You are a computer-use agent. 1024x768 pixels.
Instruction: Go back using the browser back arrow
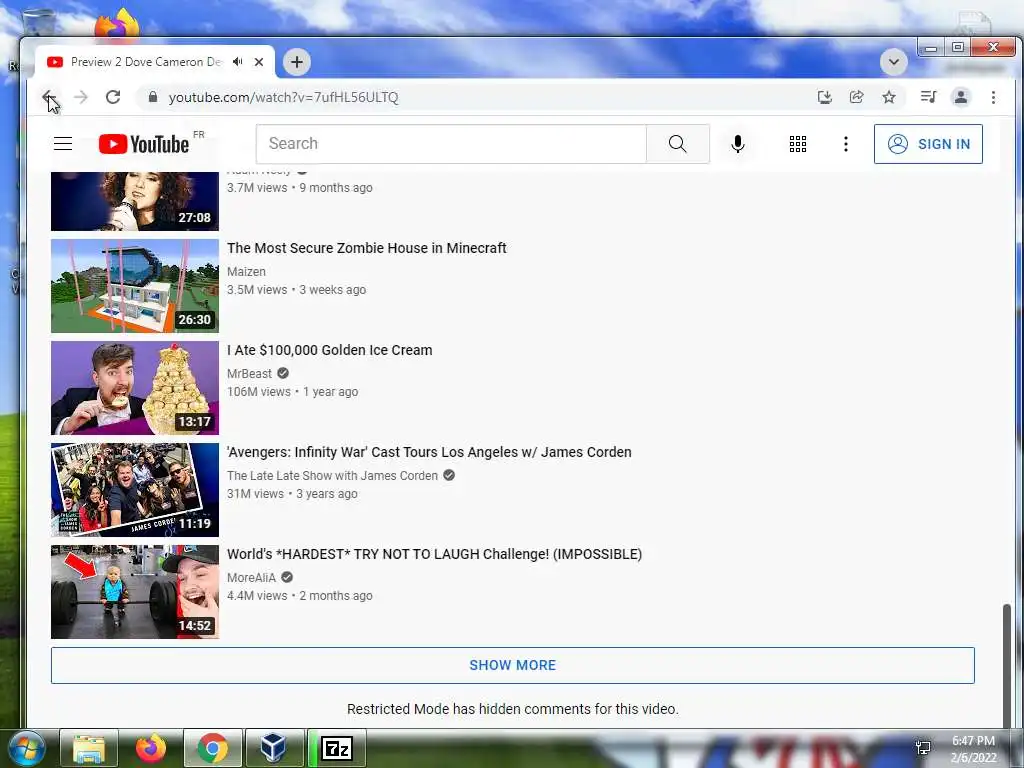pyautogui.click(x=48, y=97)
